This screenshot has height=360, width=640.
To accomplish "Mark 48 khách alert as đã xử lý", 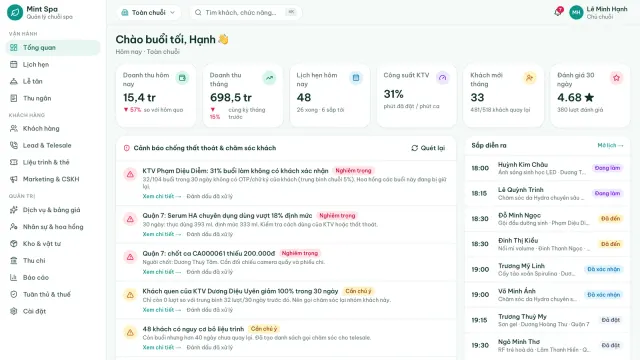I will tap(209, 347).
